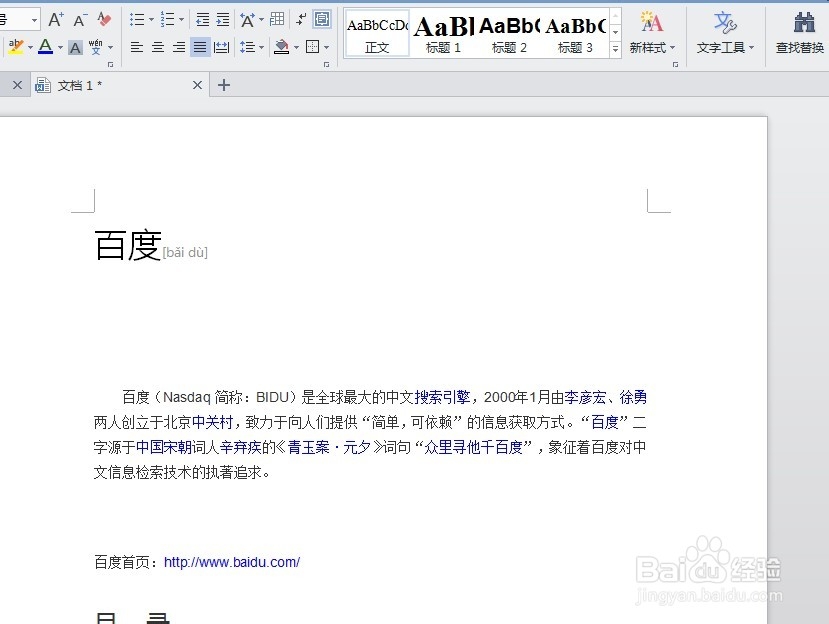Open font color dropdown

pos(60,48)
